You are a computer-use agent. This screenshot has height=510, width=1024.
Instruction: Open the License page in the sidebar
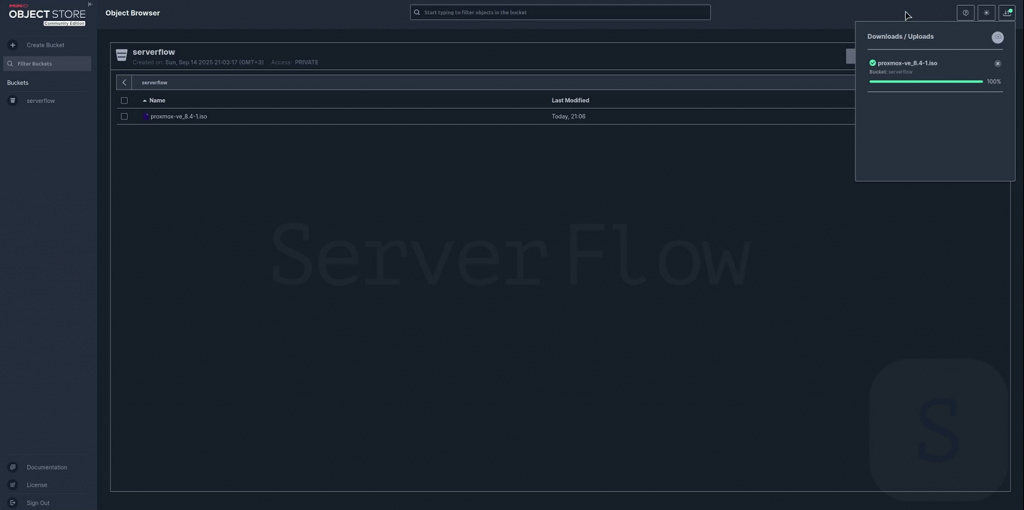tap(36, 485)
